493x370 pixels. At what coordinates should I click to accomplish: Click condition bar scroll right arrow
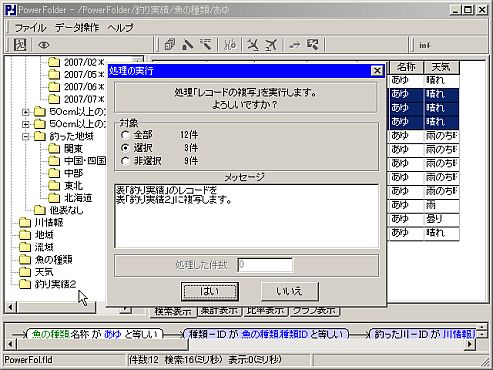click(470, 344)
